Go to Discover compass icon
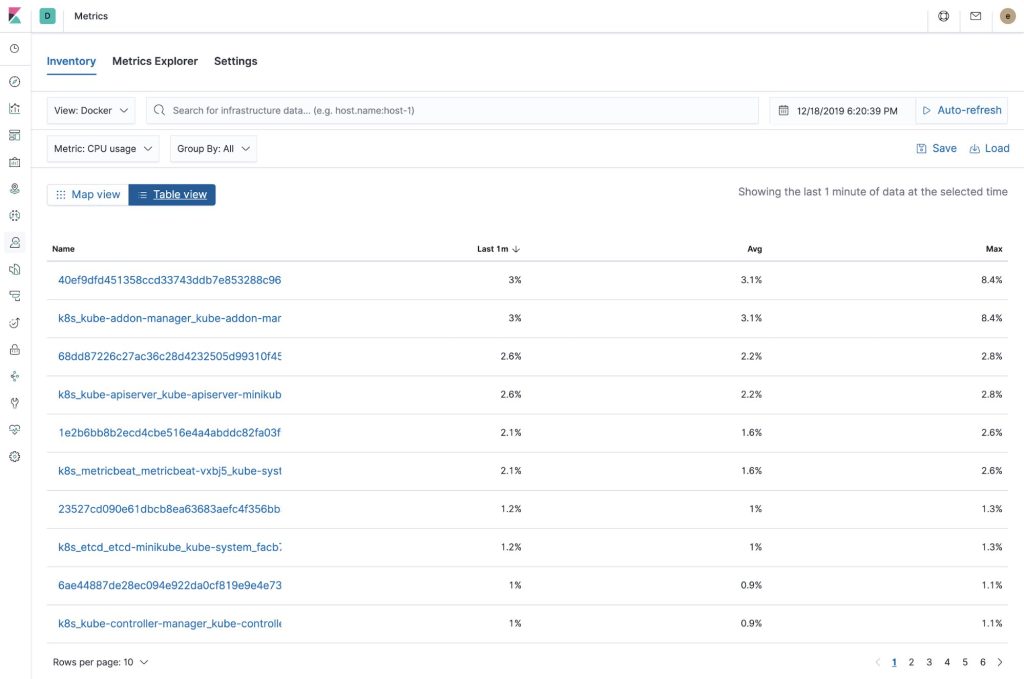This screenshot has height=679, width=1024. point(14,82)
